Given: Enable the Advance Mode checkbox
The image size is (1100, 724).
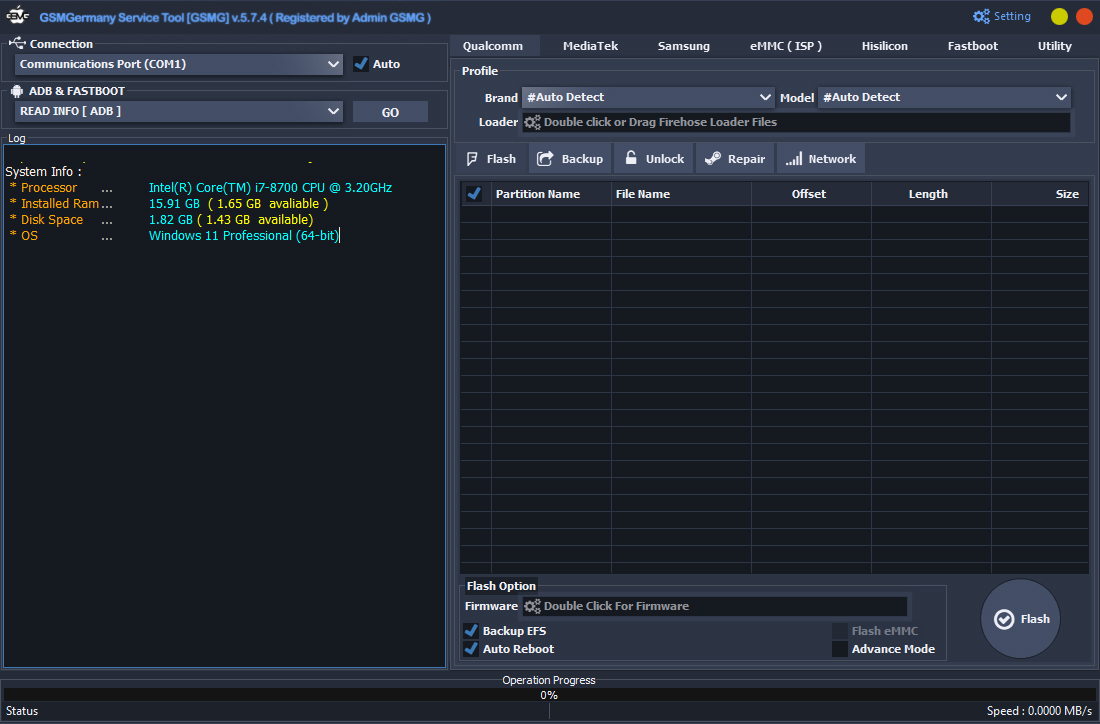Looking at the screenshot, I should pos(840,649).
